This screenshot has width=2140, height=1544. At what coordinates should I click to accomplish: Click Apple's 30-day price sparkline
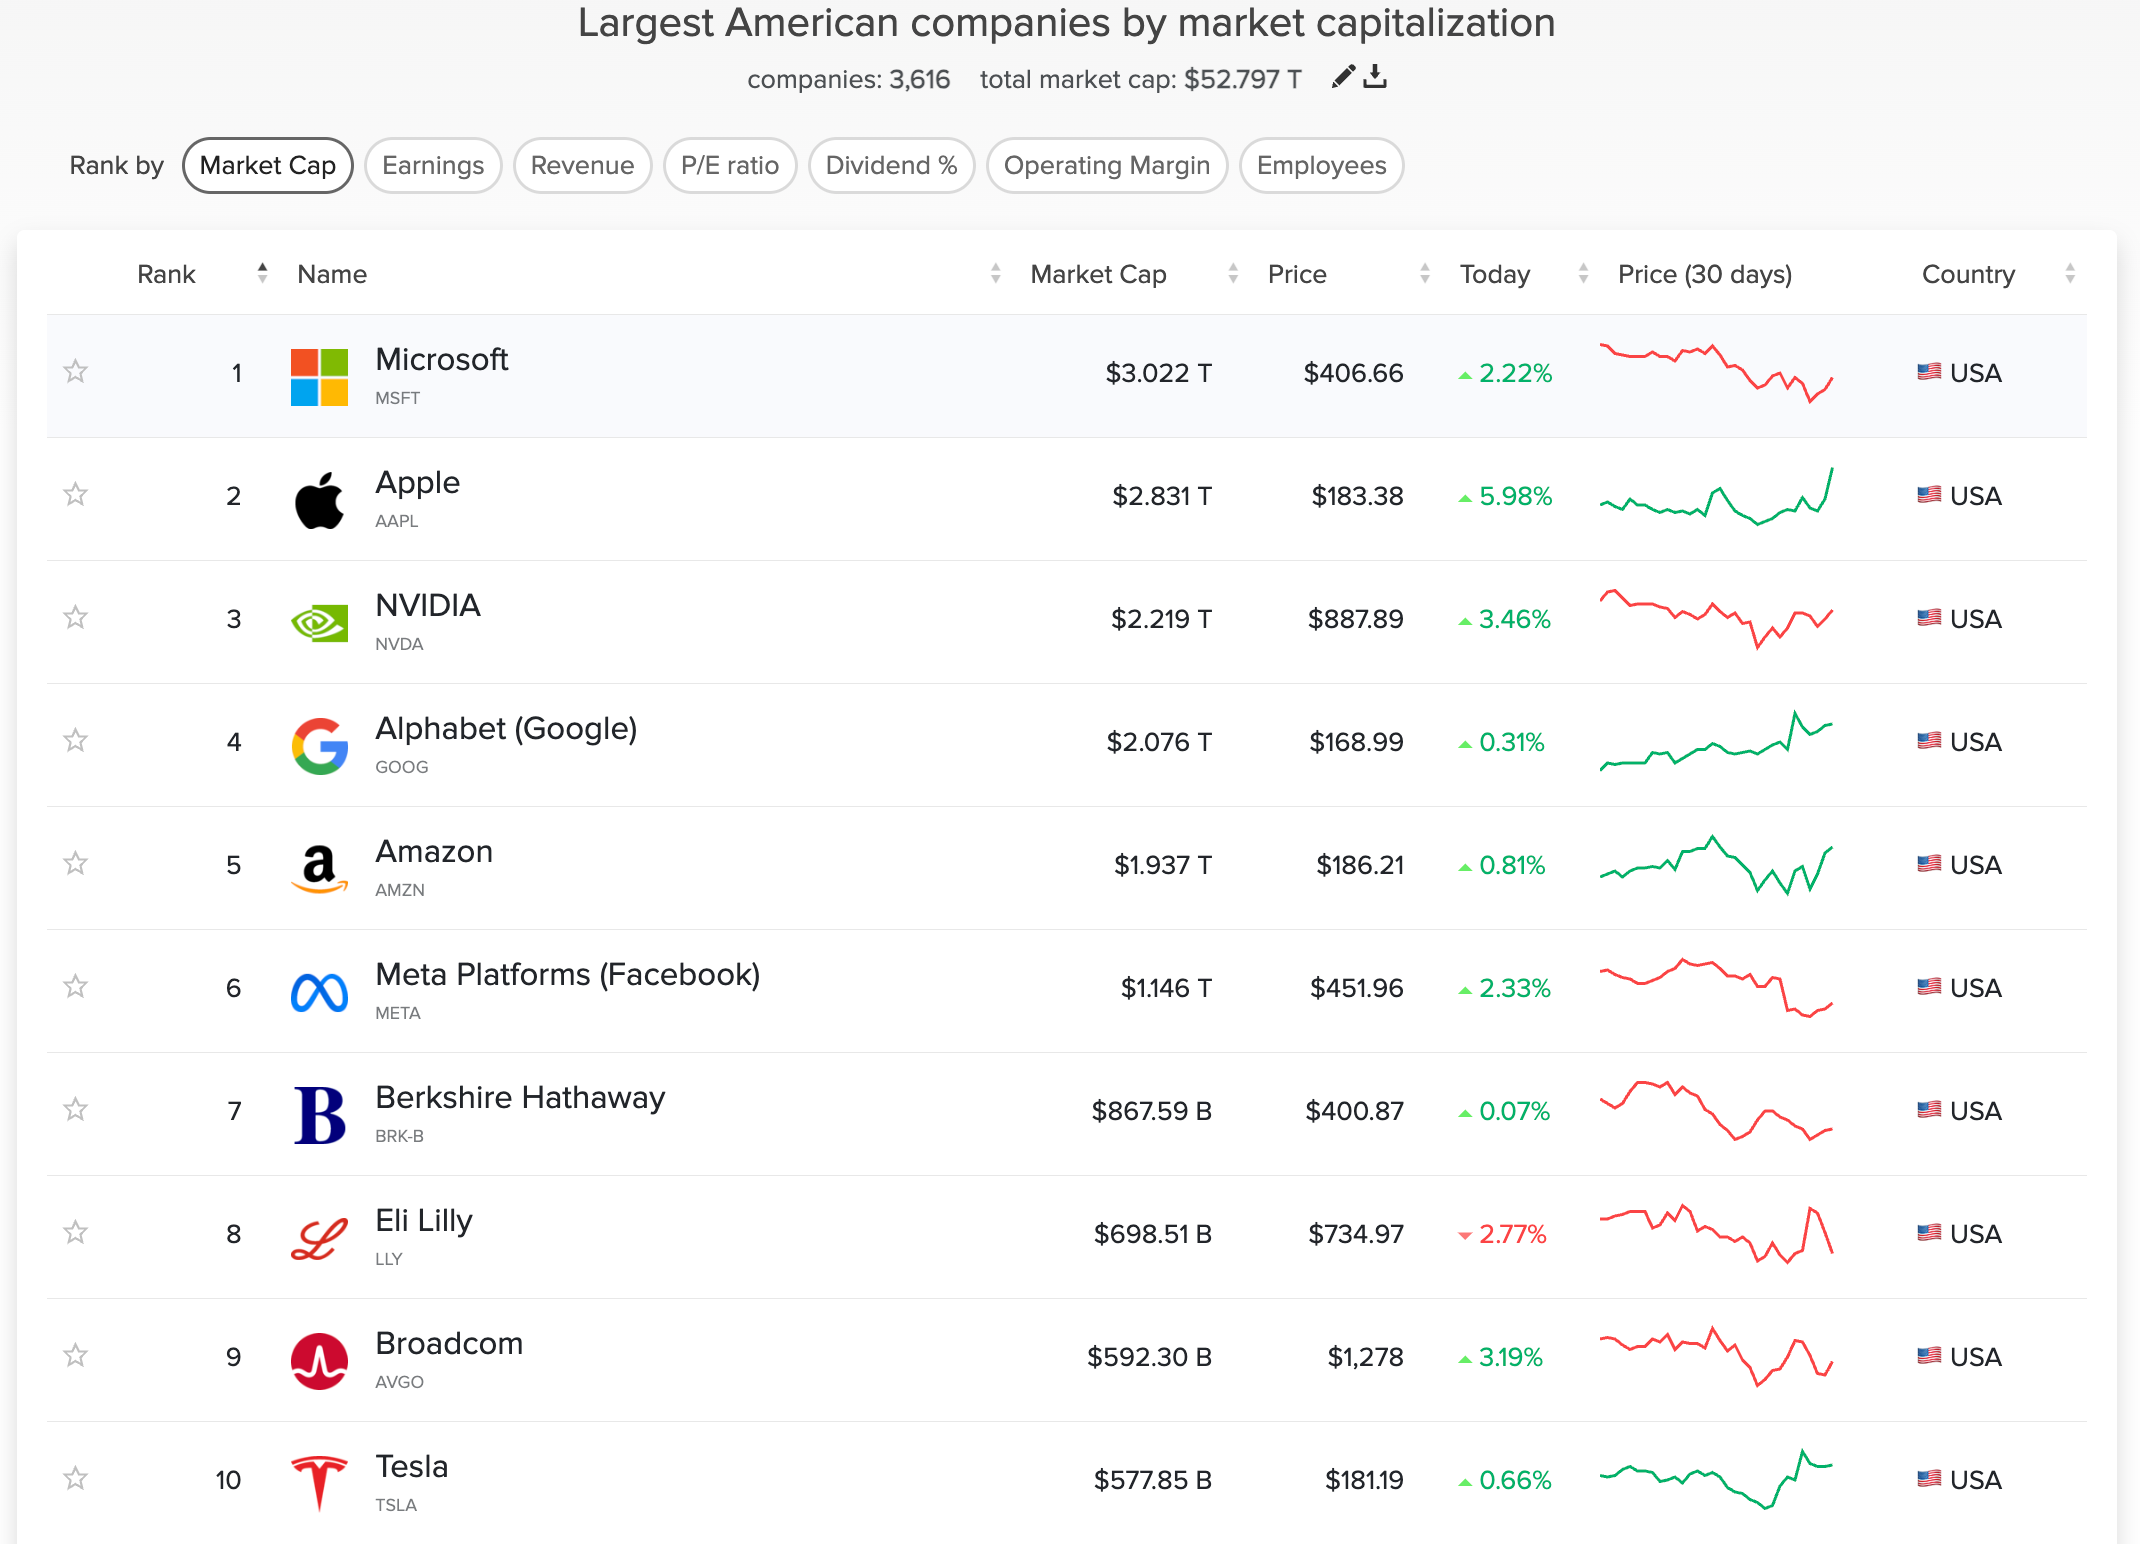click(x=1716, y=495)
